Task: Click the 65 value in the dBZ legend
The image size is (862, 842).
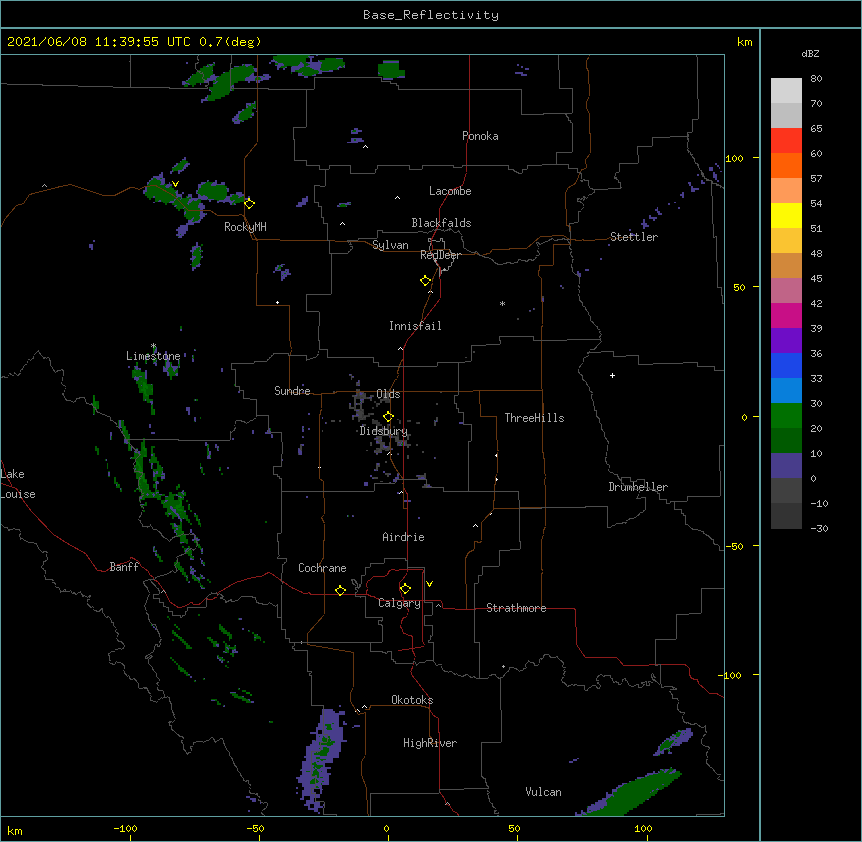Action: click(816, 128)
